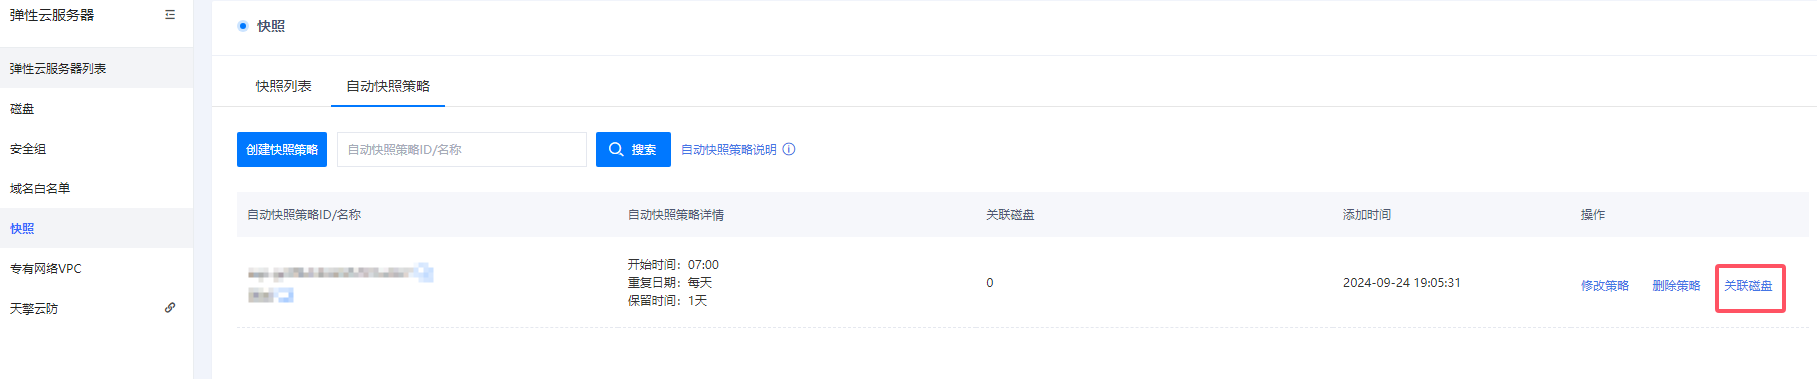The height and width of the screenshot is (379, 1817).
Task: Click the copy icon beside the policy ID
Action: pyautogui.click(x=425, y=272)
